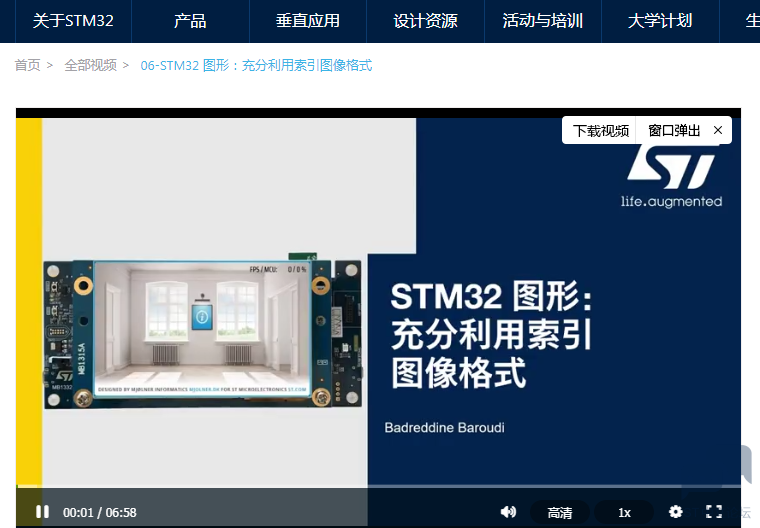Open the 大学计划 menu
Screen dimensions: 760x528
660,21
